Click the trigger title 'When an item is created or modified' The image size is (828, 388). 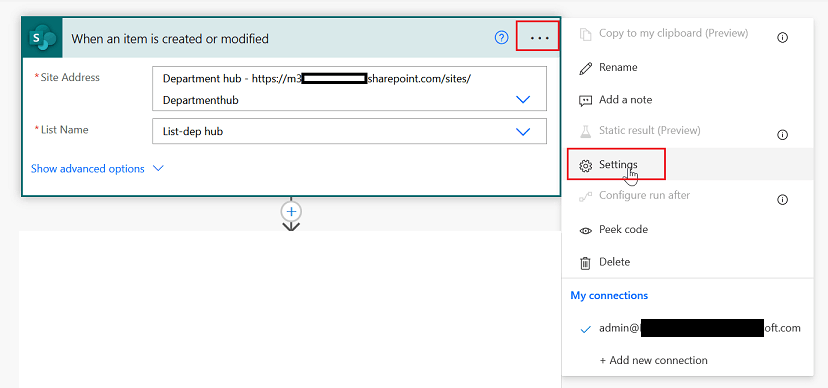(x=170, y=39)
